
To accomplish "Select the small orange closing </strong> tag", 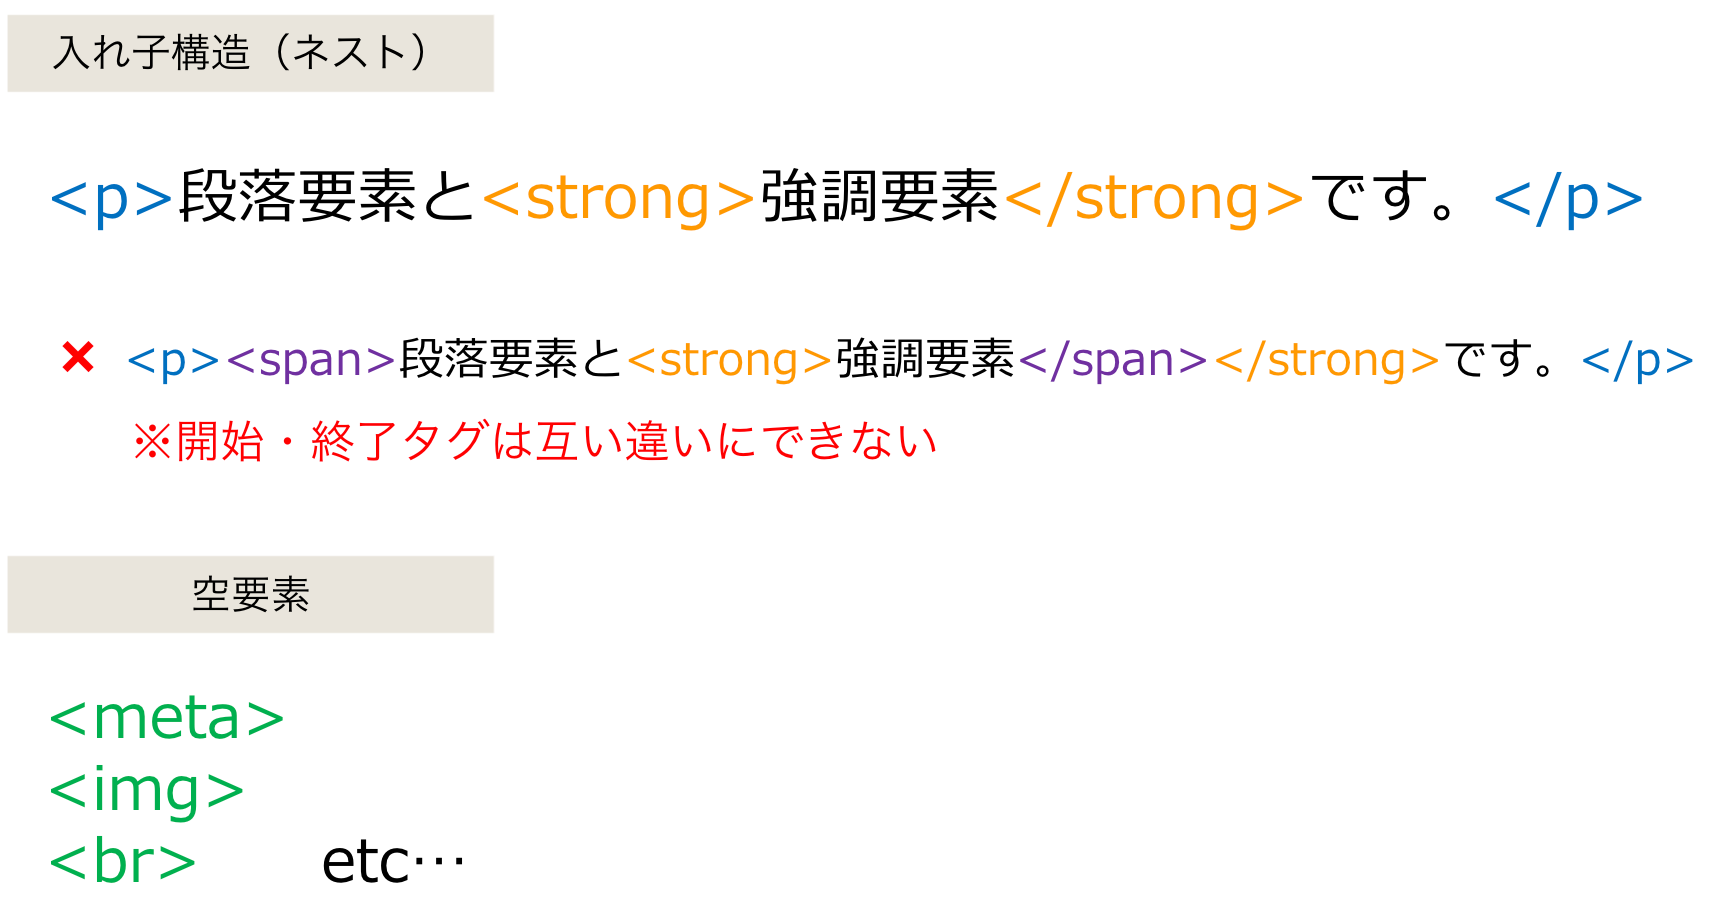I will coord(1326,360).
